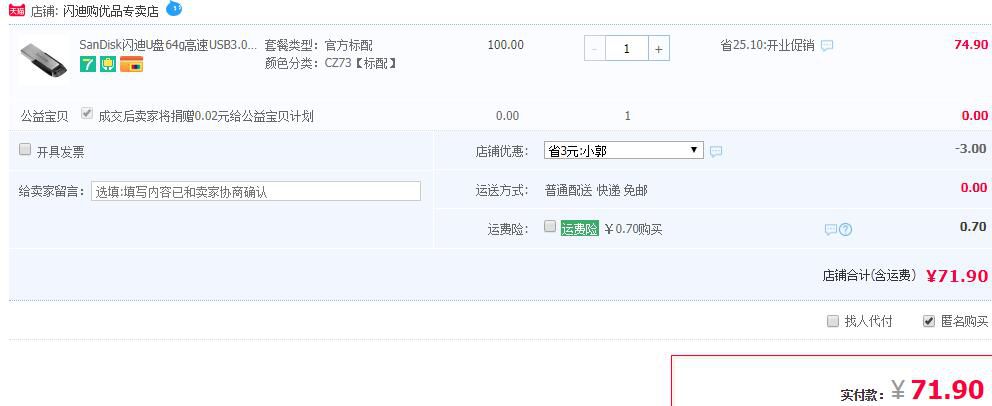Viewport: 992px width, 406px height.
Task: Open the 店铺优惠 dropdown 省3元:小郭
Action: [x=624, y=151]
